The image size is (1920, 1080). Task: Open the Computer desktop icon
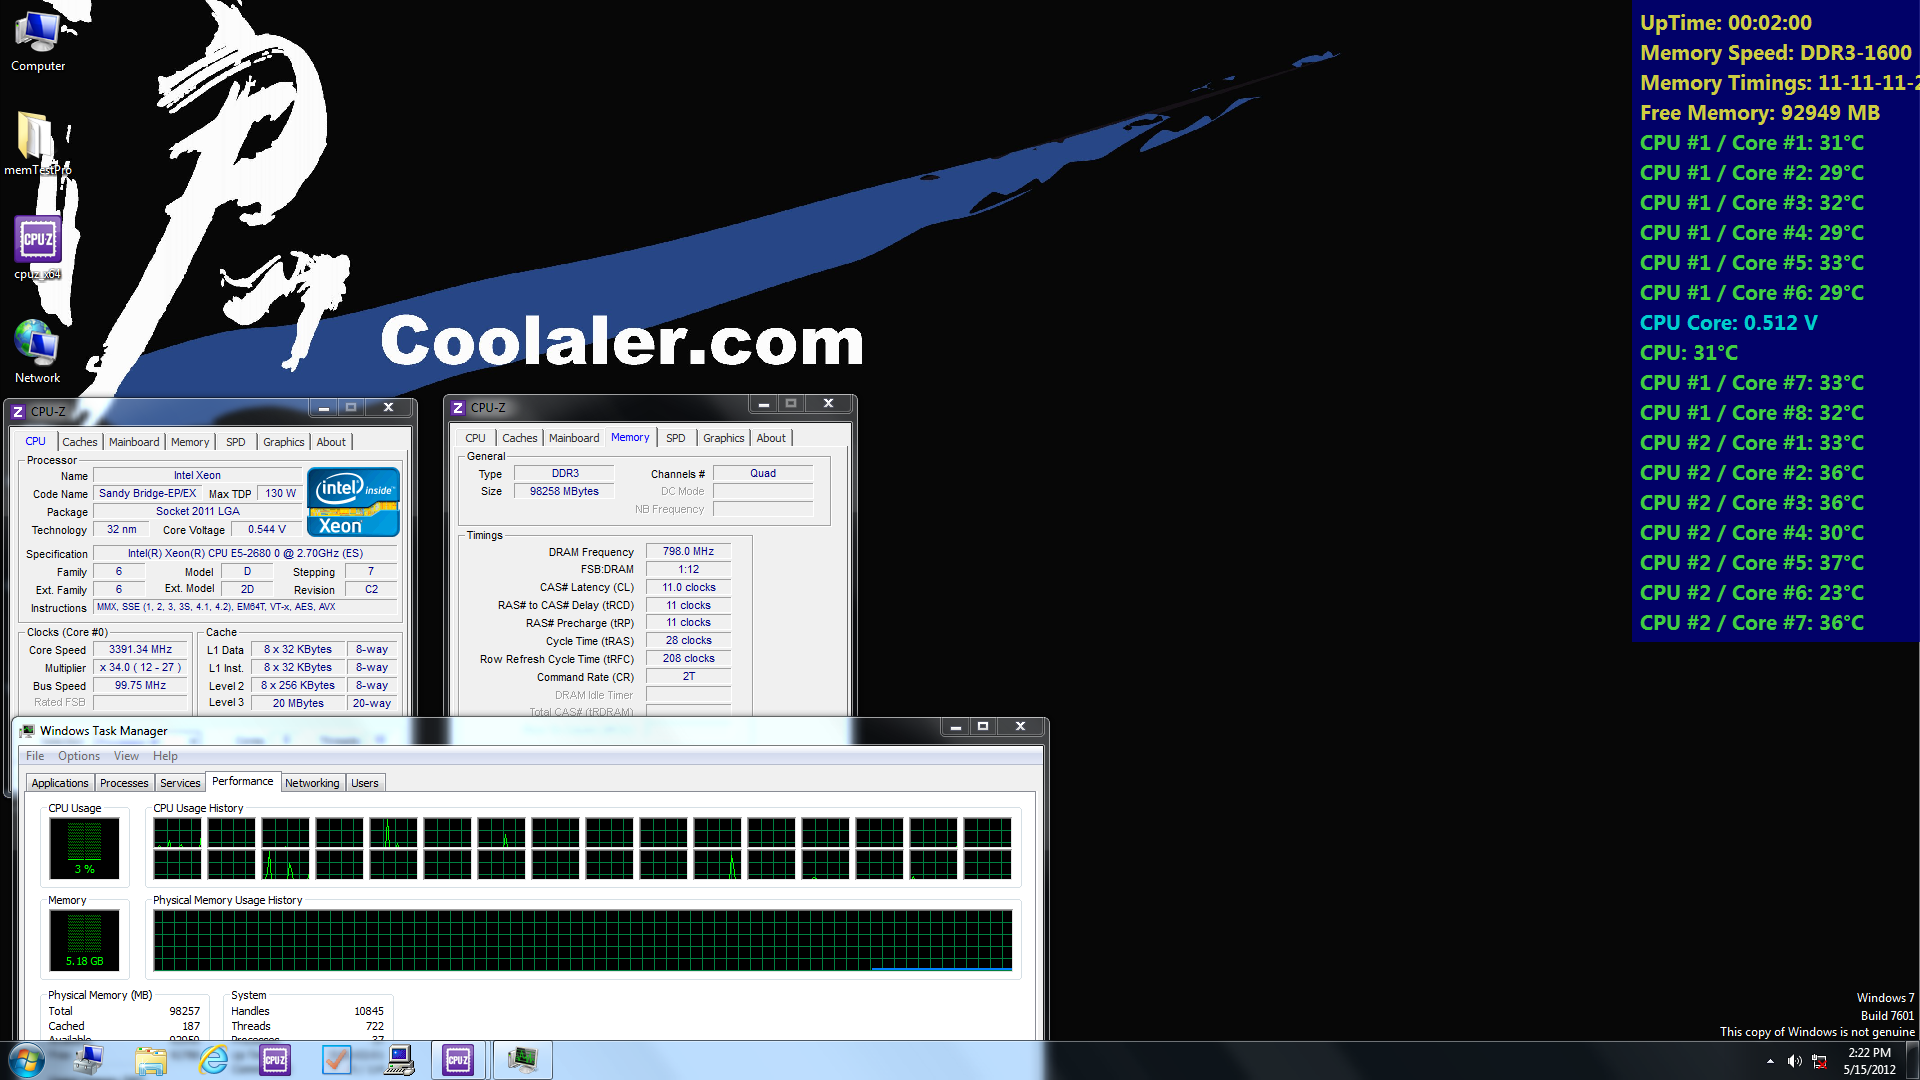click(38, 42)
